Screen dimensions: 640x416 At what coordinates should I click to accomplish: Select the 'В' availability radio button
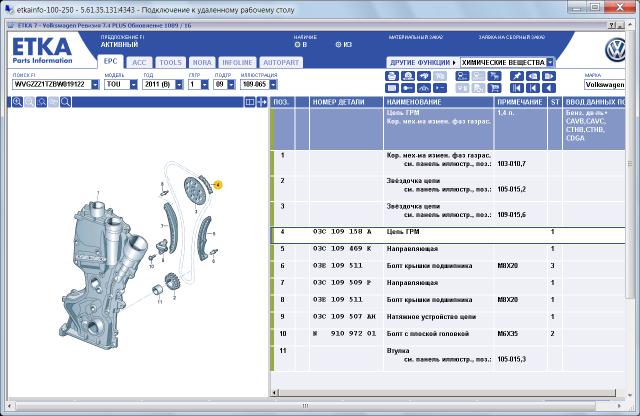click(297, 44)
